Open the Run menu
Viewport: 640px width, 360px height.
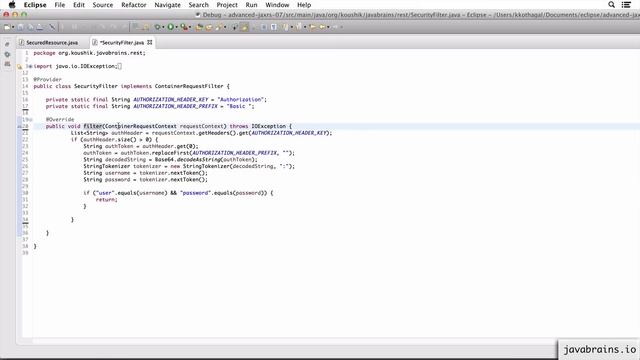251,5
